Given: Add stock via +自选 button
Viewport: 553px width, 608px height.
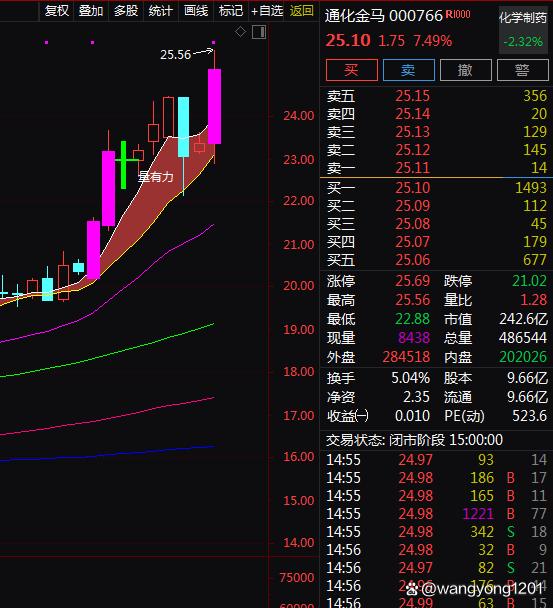Looking at the screenshot, I should [267, 10].
